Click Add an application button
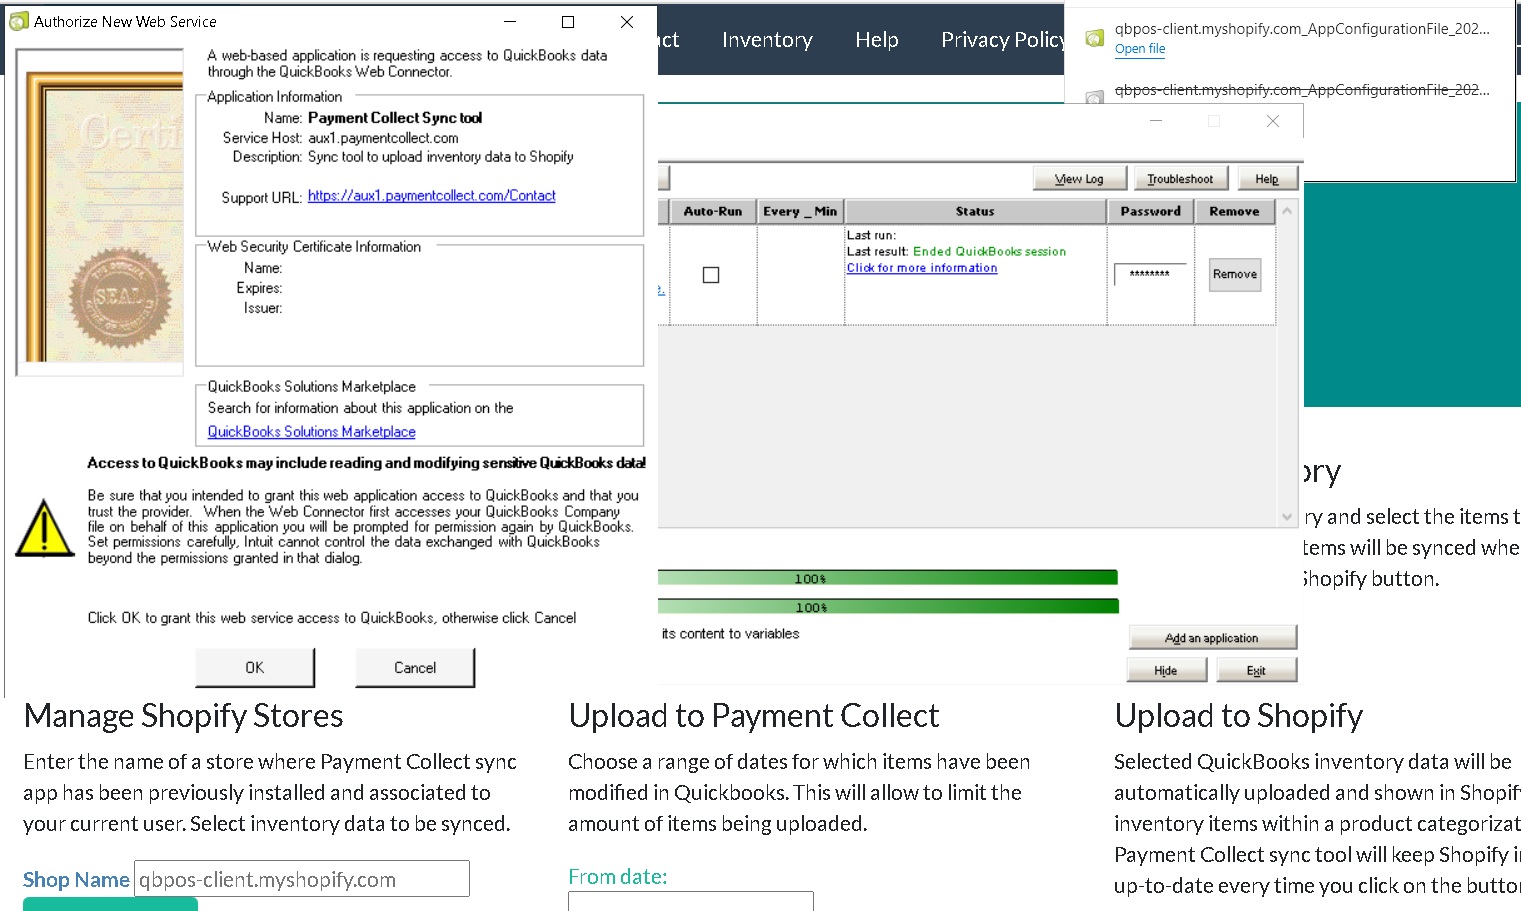 click(x=1212, y=638)
